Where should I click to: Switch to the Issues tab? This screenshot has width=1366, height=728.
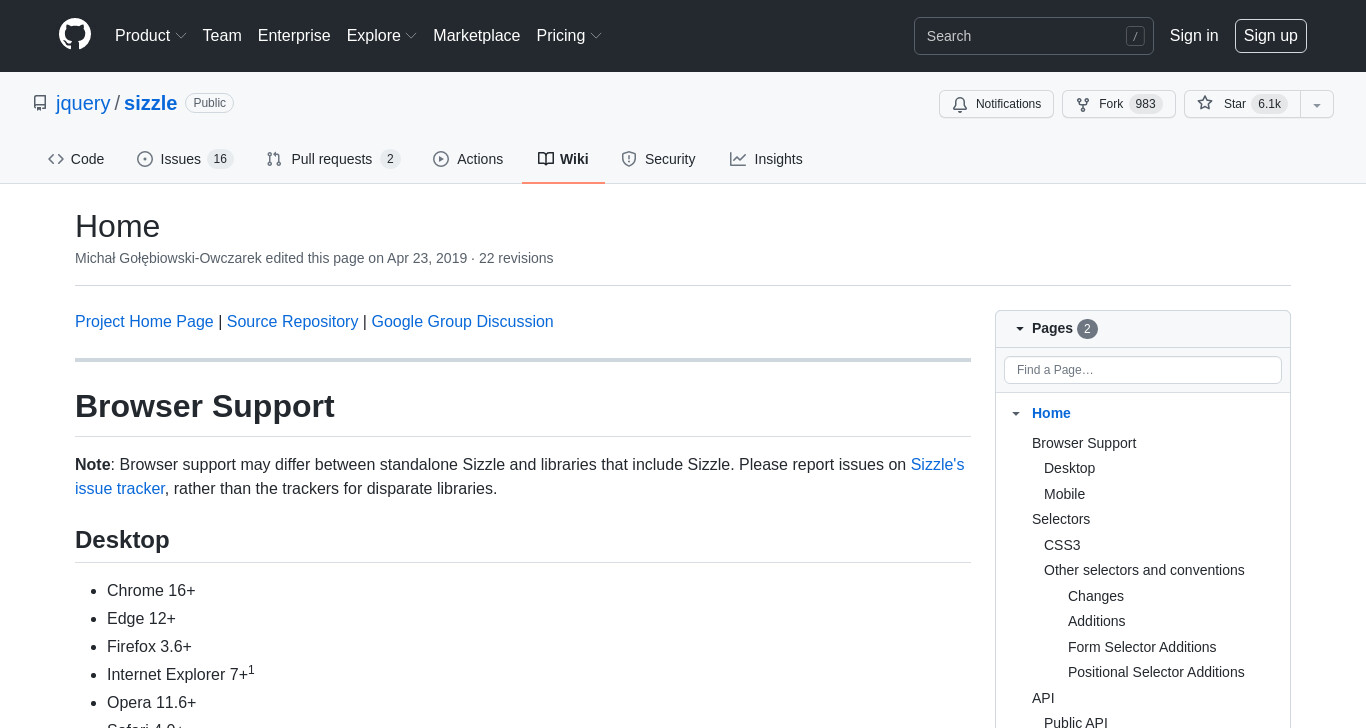click(x=185, y=159)
